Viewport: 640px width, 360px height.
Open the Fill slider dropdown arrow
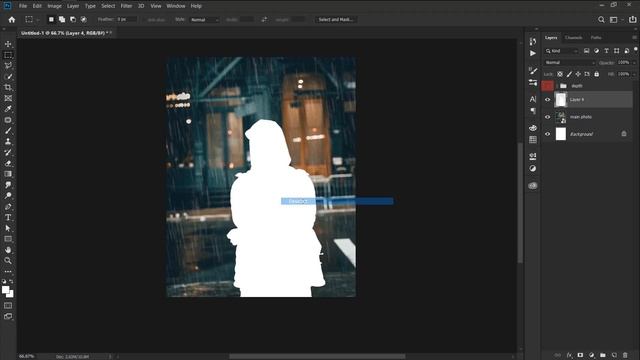634,74
